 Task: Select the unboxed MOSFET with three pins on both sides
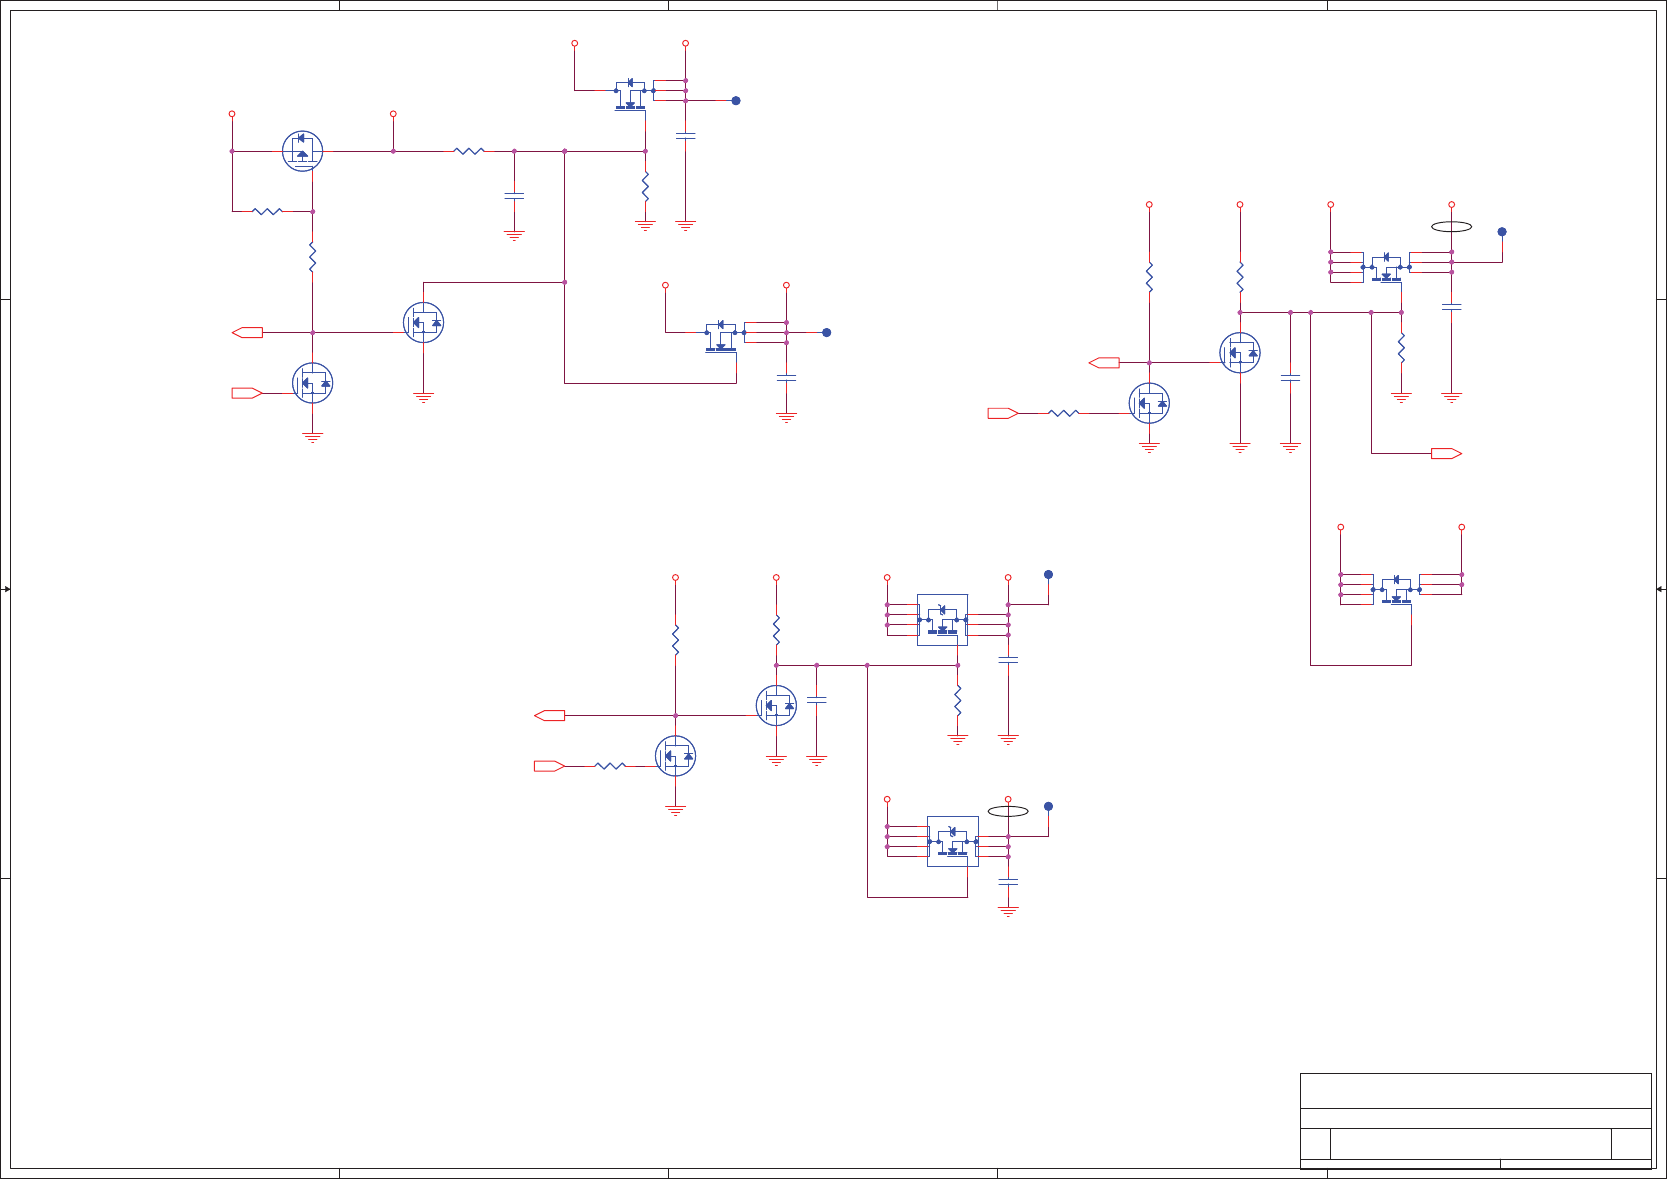click(x=1386, y=267)
